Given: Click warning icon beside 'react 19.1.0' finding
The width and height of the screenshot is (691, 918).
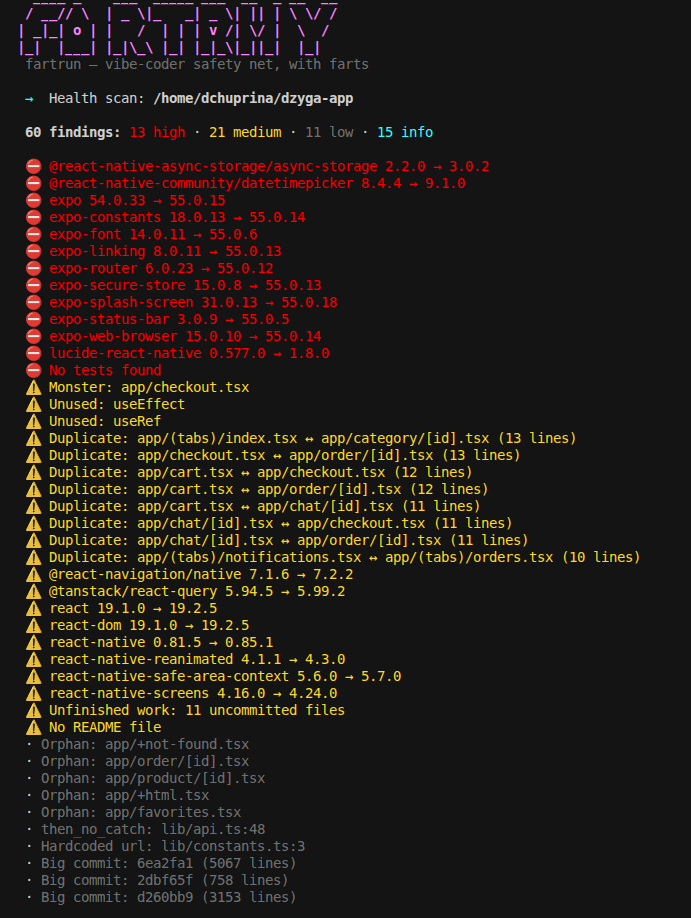Looking at the screenshot, I should [33, 608].
